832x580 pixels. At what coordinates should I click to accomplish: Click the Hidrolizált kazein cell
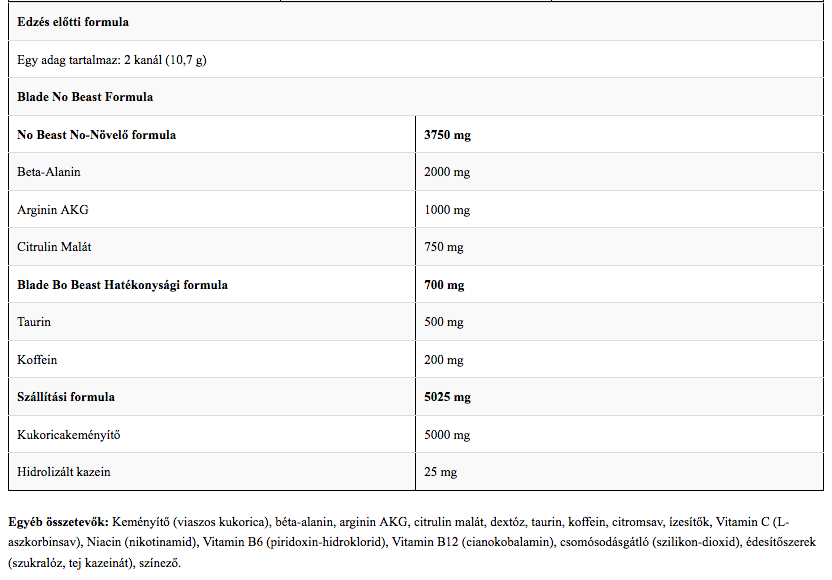click(x=64, y=472)
